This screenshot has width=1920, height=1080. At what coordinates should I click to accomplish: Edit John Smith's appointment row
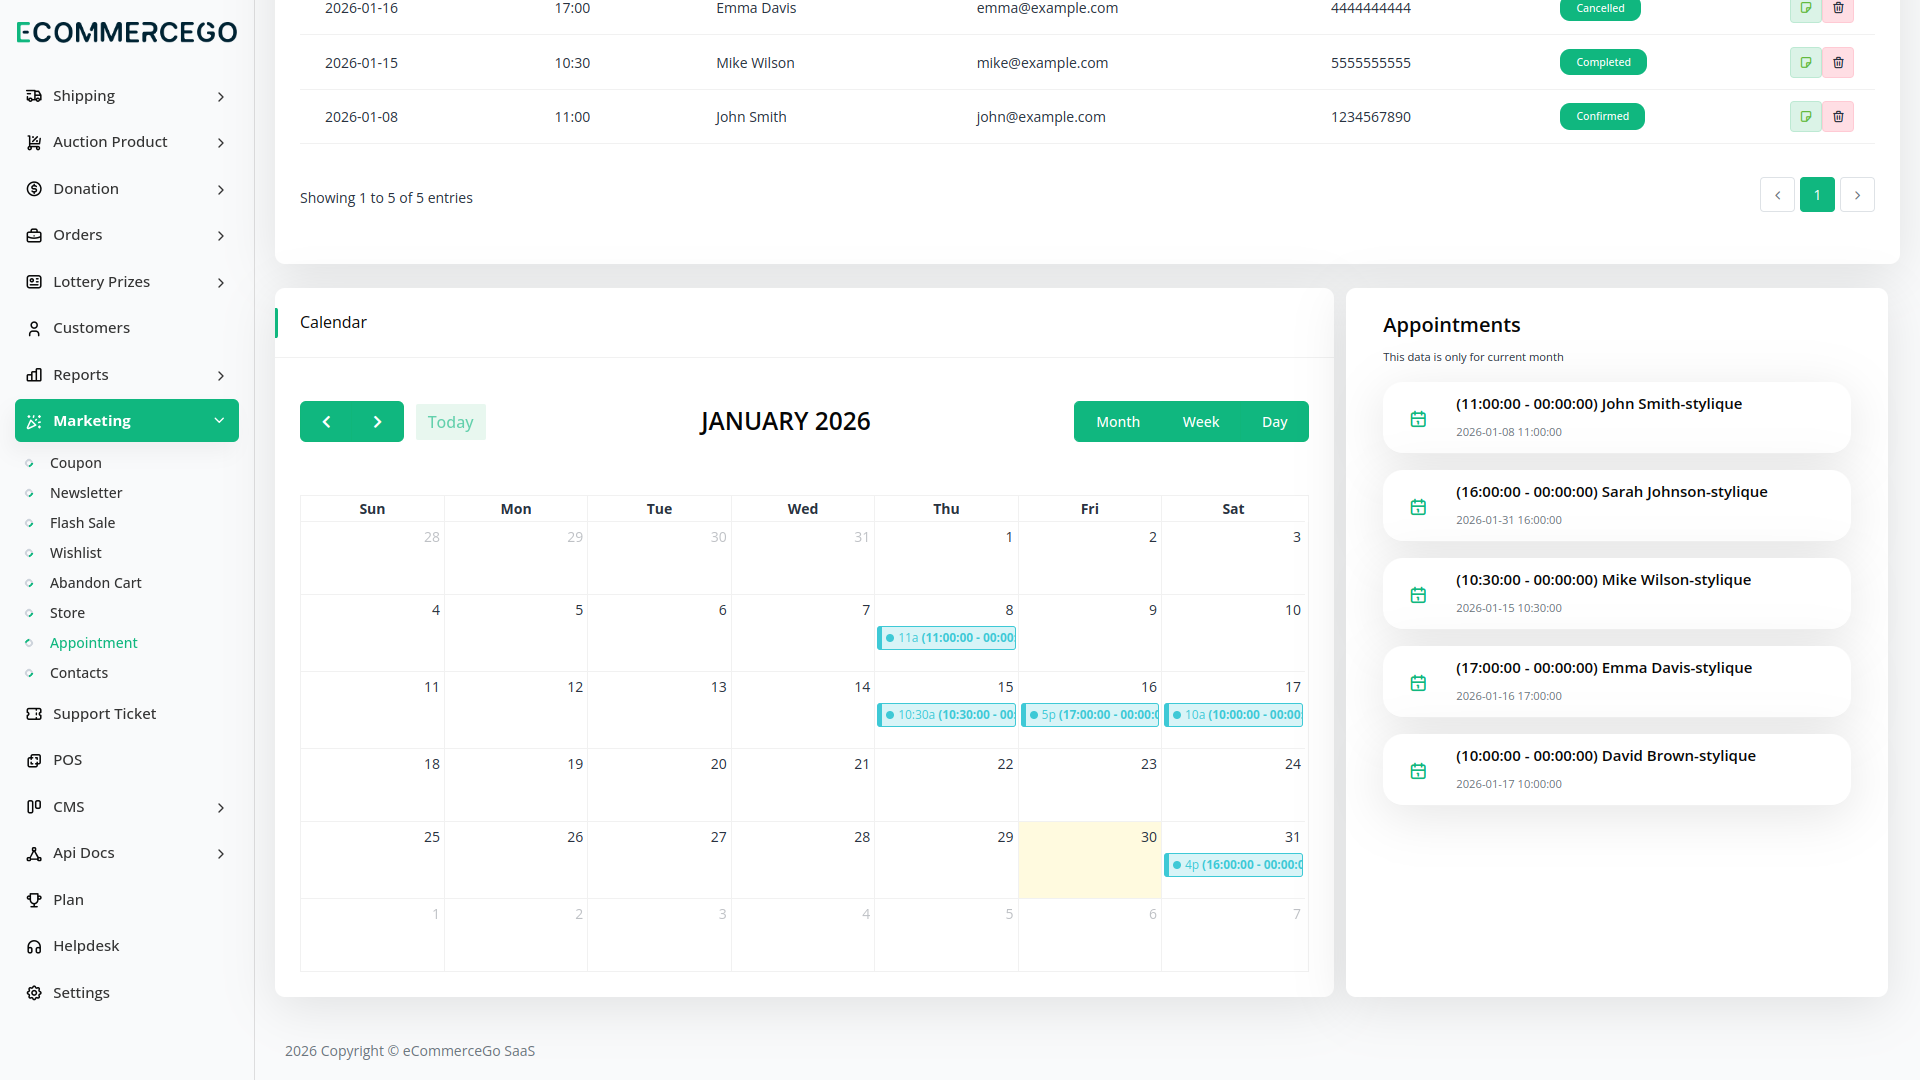click(x=1805, y=116)
